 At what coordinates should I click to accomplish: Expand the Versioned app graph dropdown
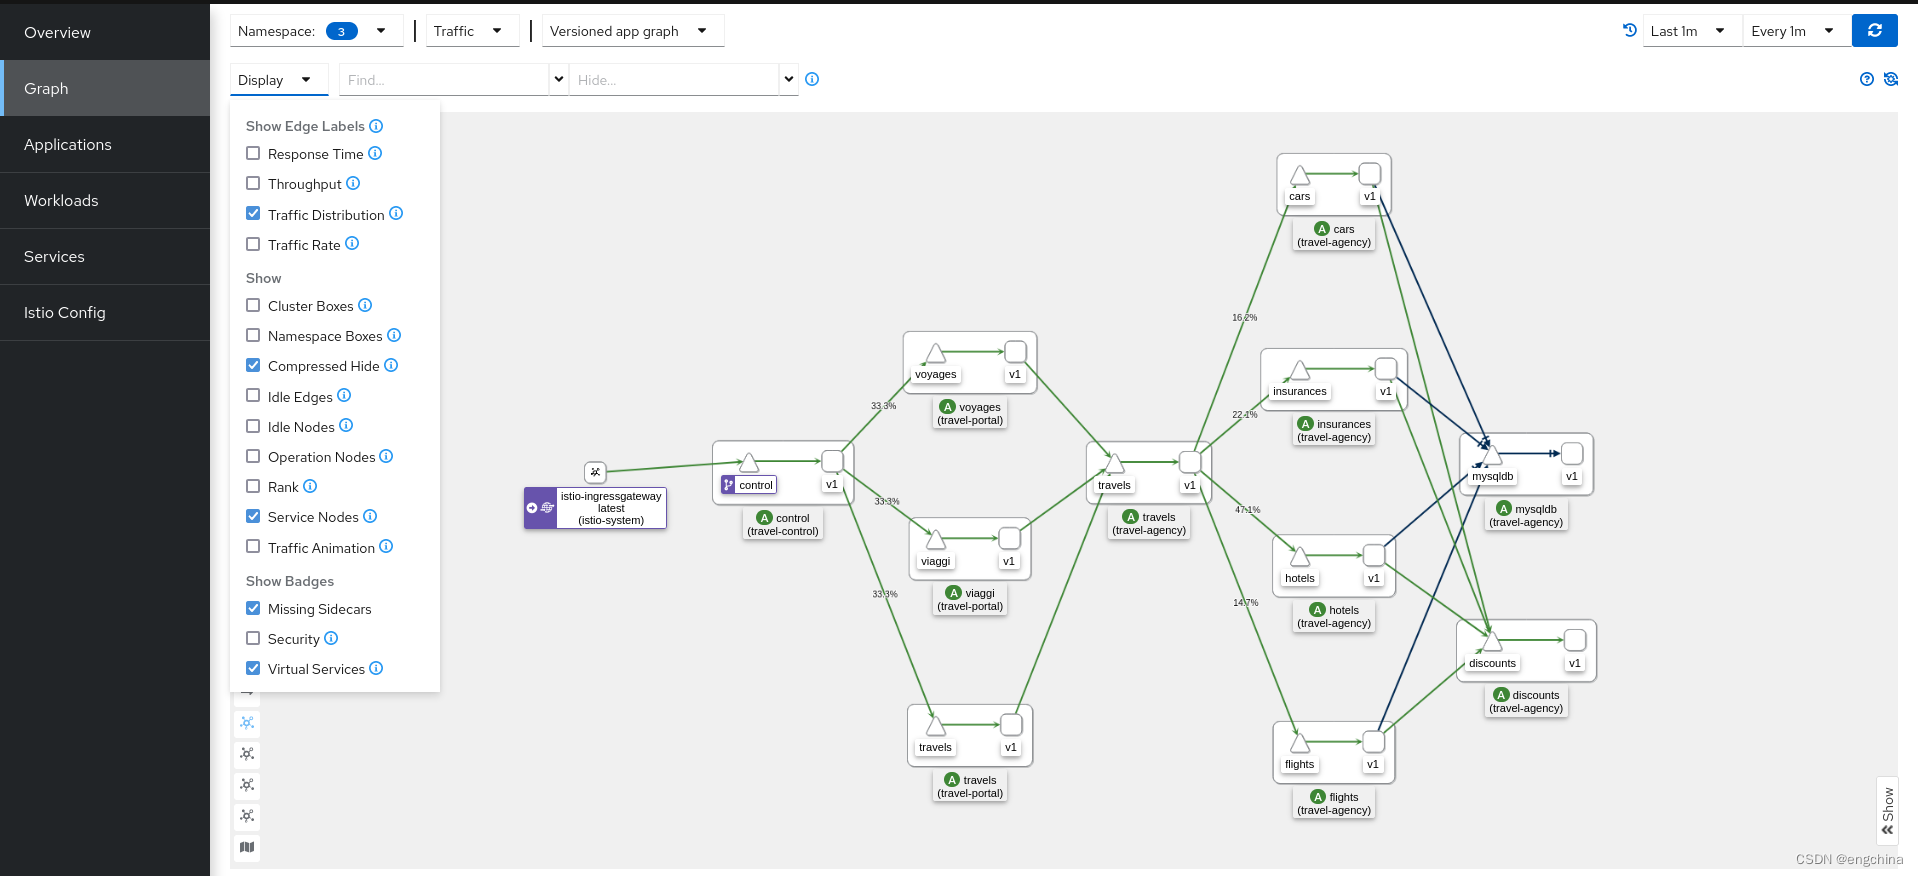[x=631, y=31]
